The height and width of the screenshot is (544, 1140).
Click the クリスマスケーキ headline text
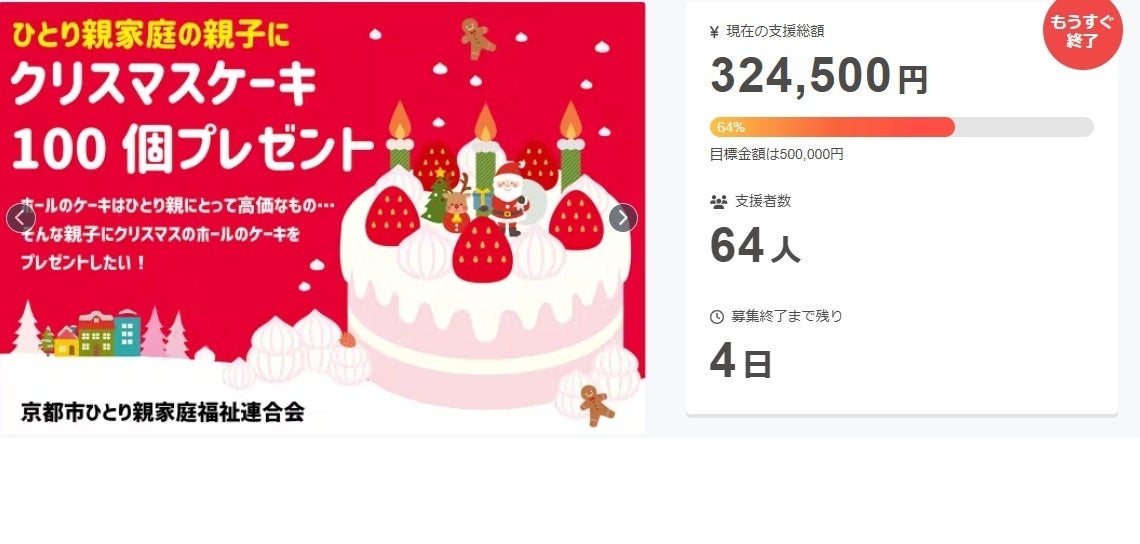[164, 86]
